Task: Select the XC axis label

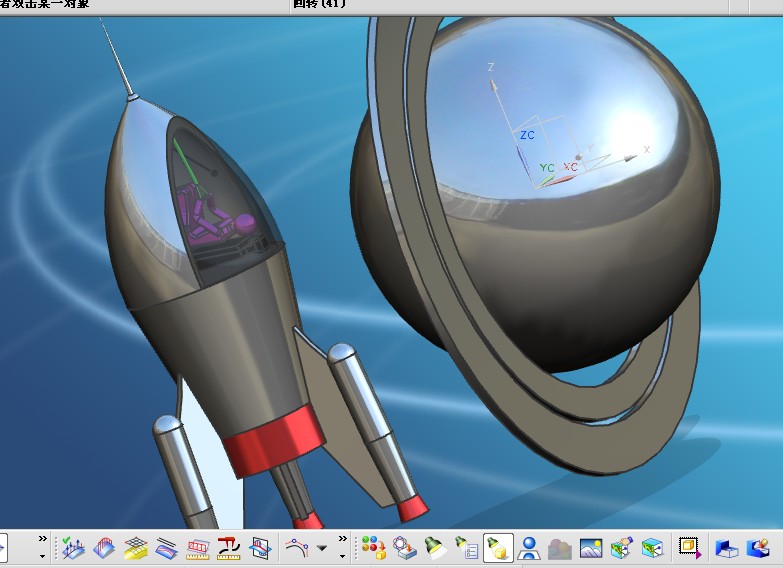Action: coord(571,167)
